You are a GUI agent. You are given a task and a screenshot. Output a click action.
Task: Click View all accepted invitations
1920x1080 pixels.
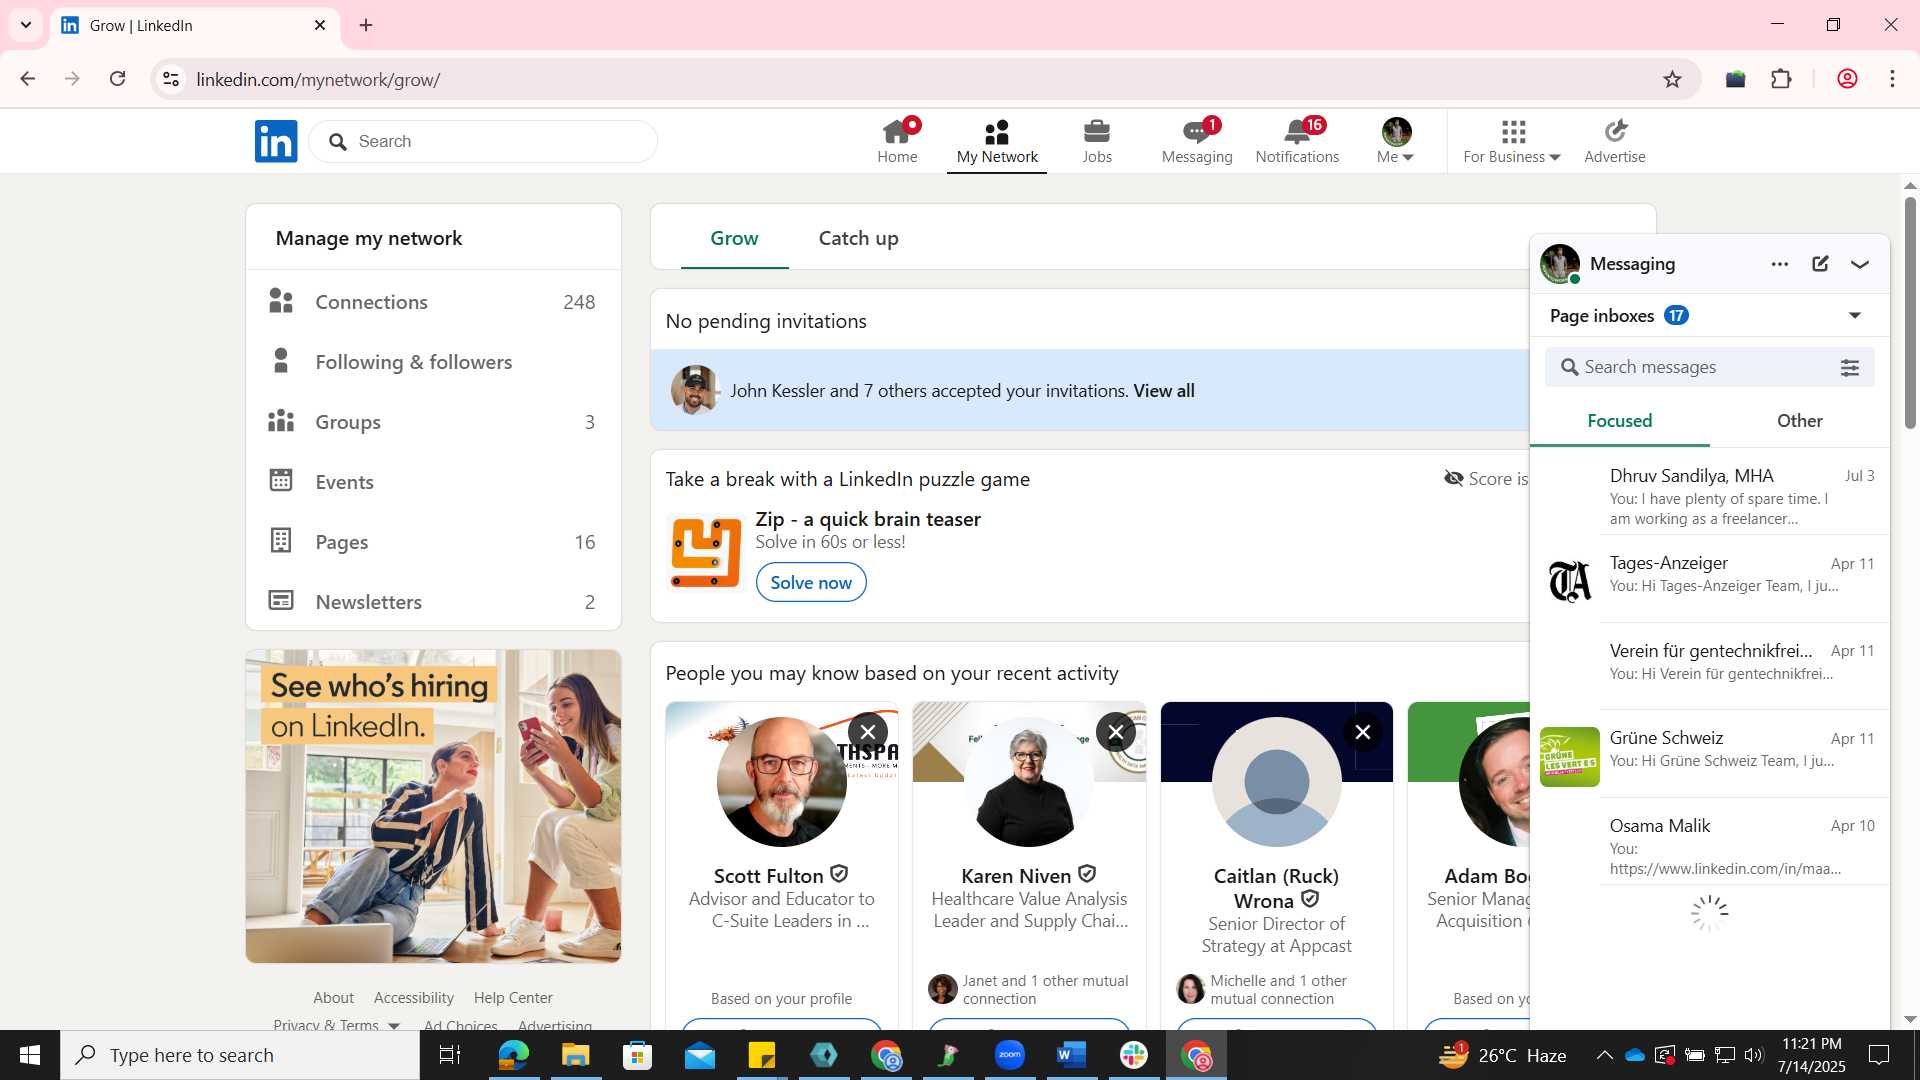[1164, 391]
